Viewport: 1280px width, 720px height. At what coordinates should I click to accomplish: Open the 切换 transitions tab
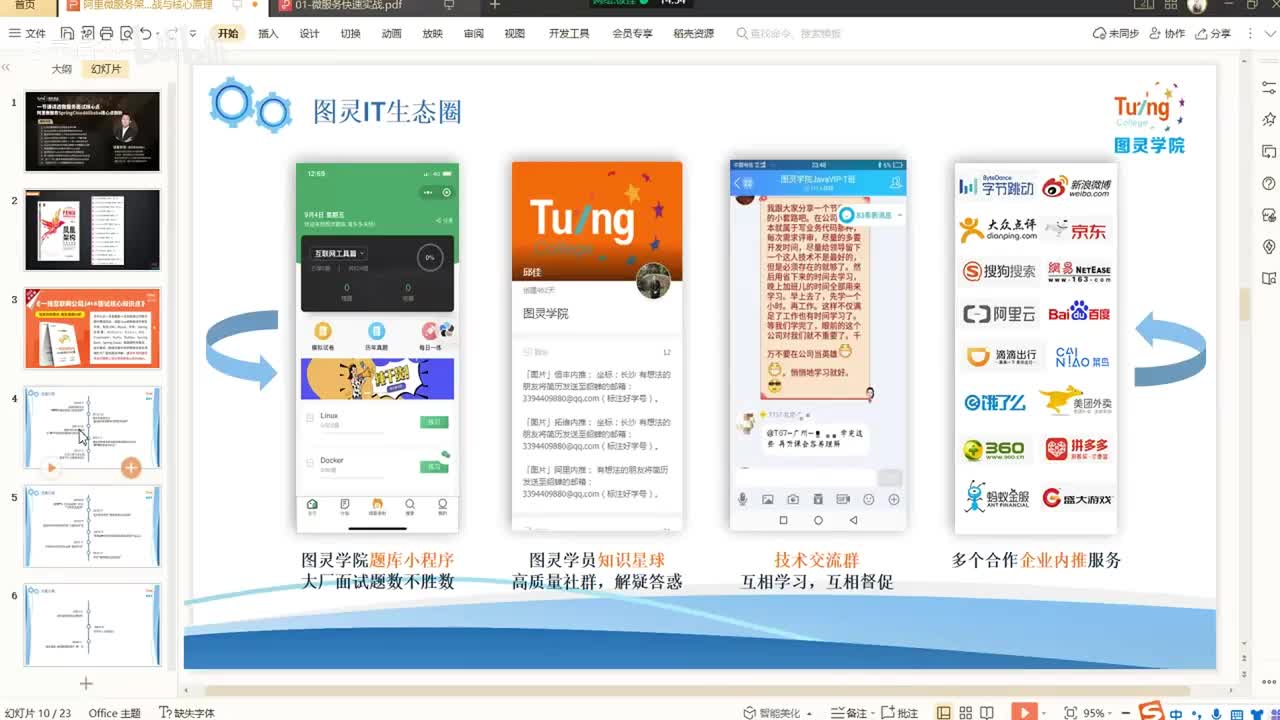[x=350, y=33]
